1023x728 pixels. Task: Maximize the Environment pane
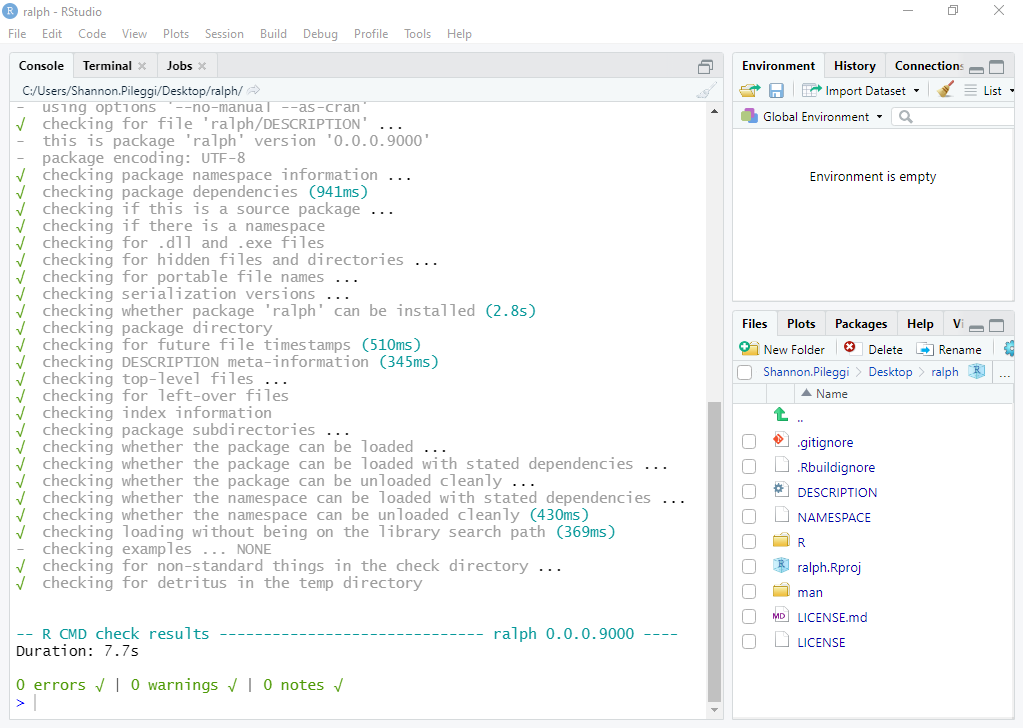point(996,67)
